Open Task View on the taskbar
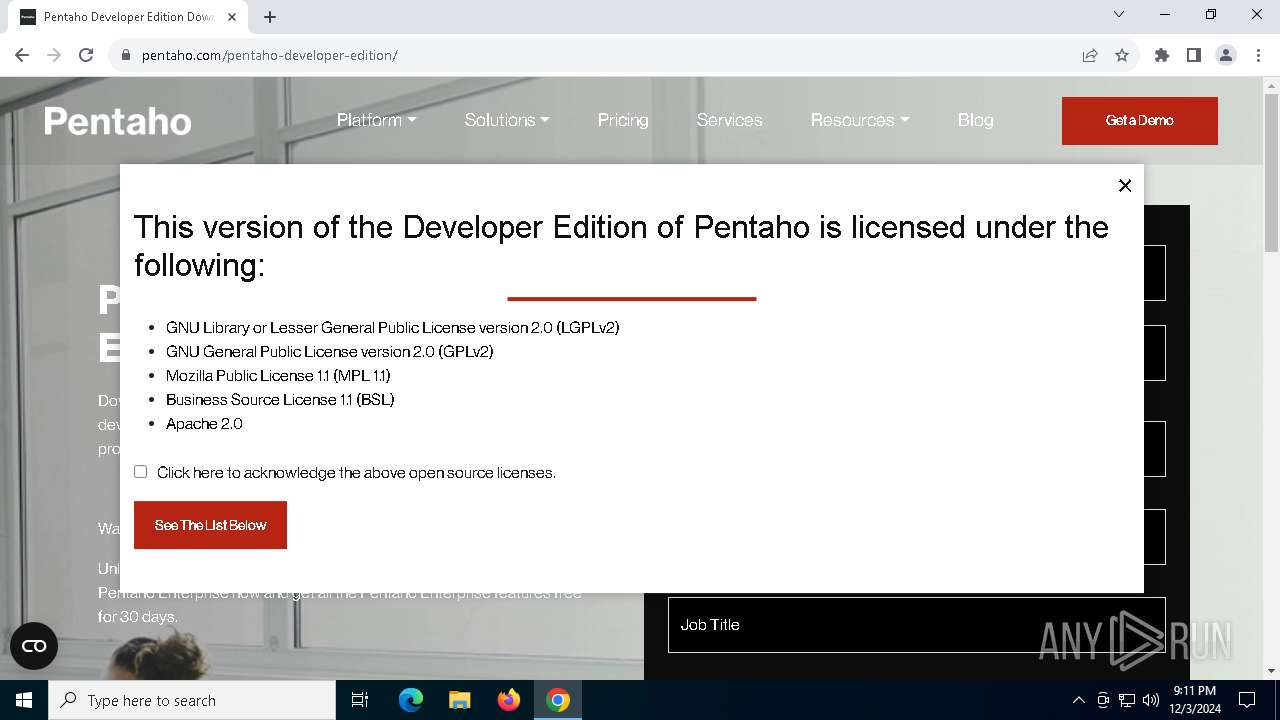Screen dimensions: 1280x720 click(x=360, y=700)
